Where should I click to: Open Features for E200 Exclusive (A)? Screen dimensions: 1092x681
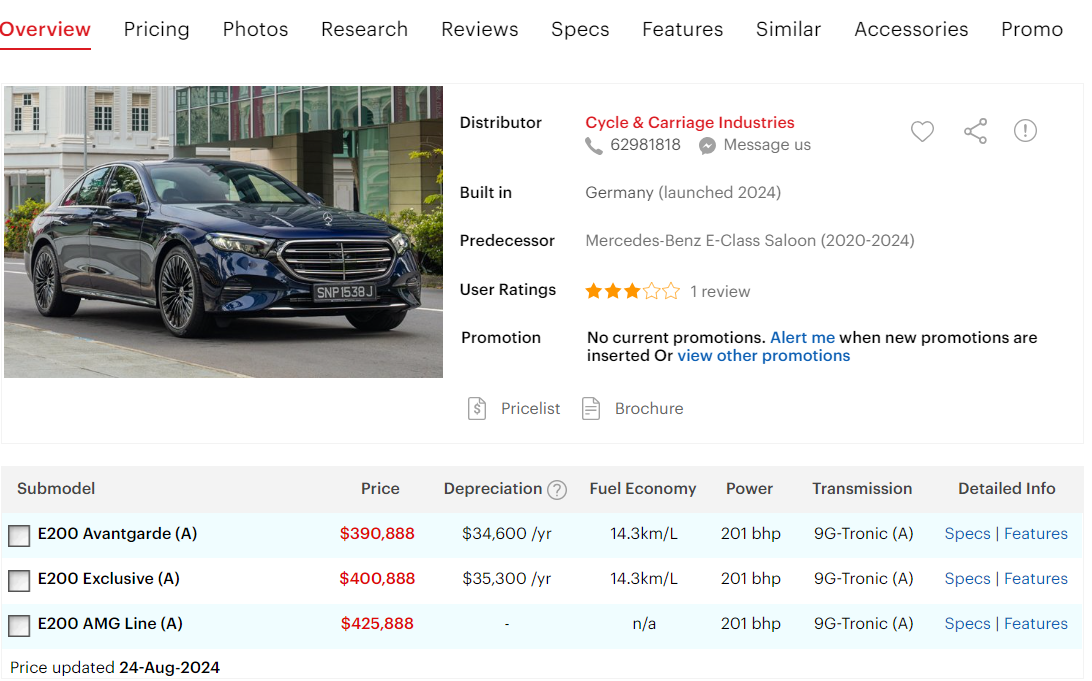(x=1036, y=579)
